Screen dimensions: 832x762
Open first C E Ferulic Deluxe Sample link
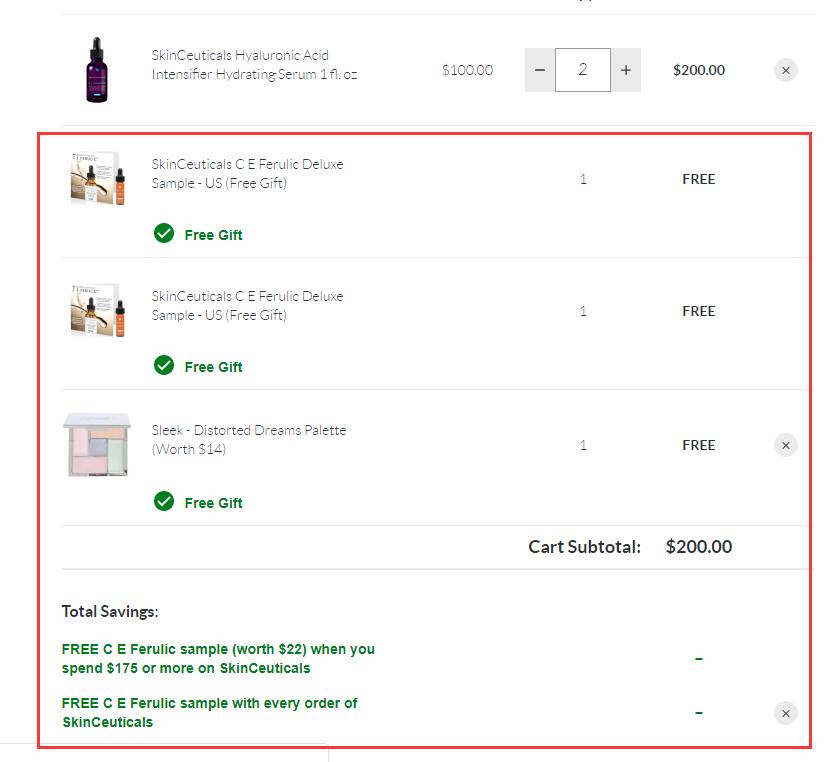click(247, 174)
